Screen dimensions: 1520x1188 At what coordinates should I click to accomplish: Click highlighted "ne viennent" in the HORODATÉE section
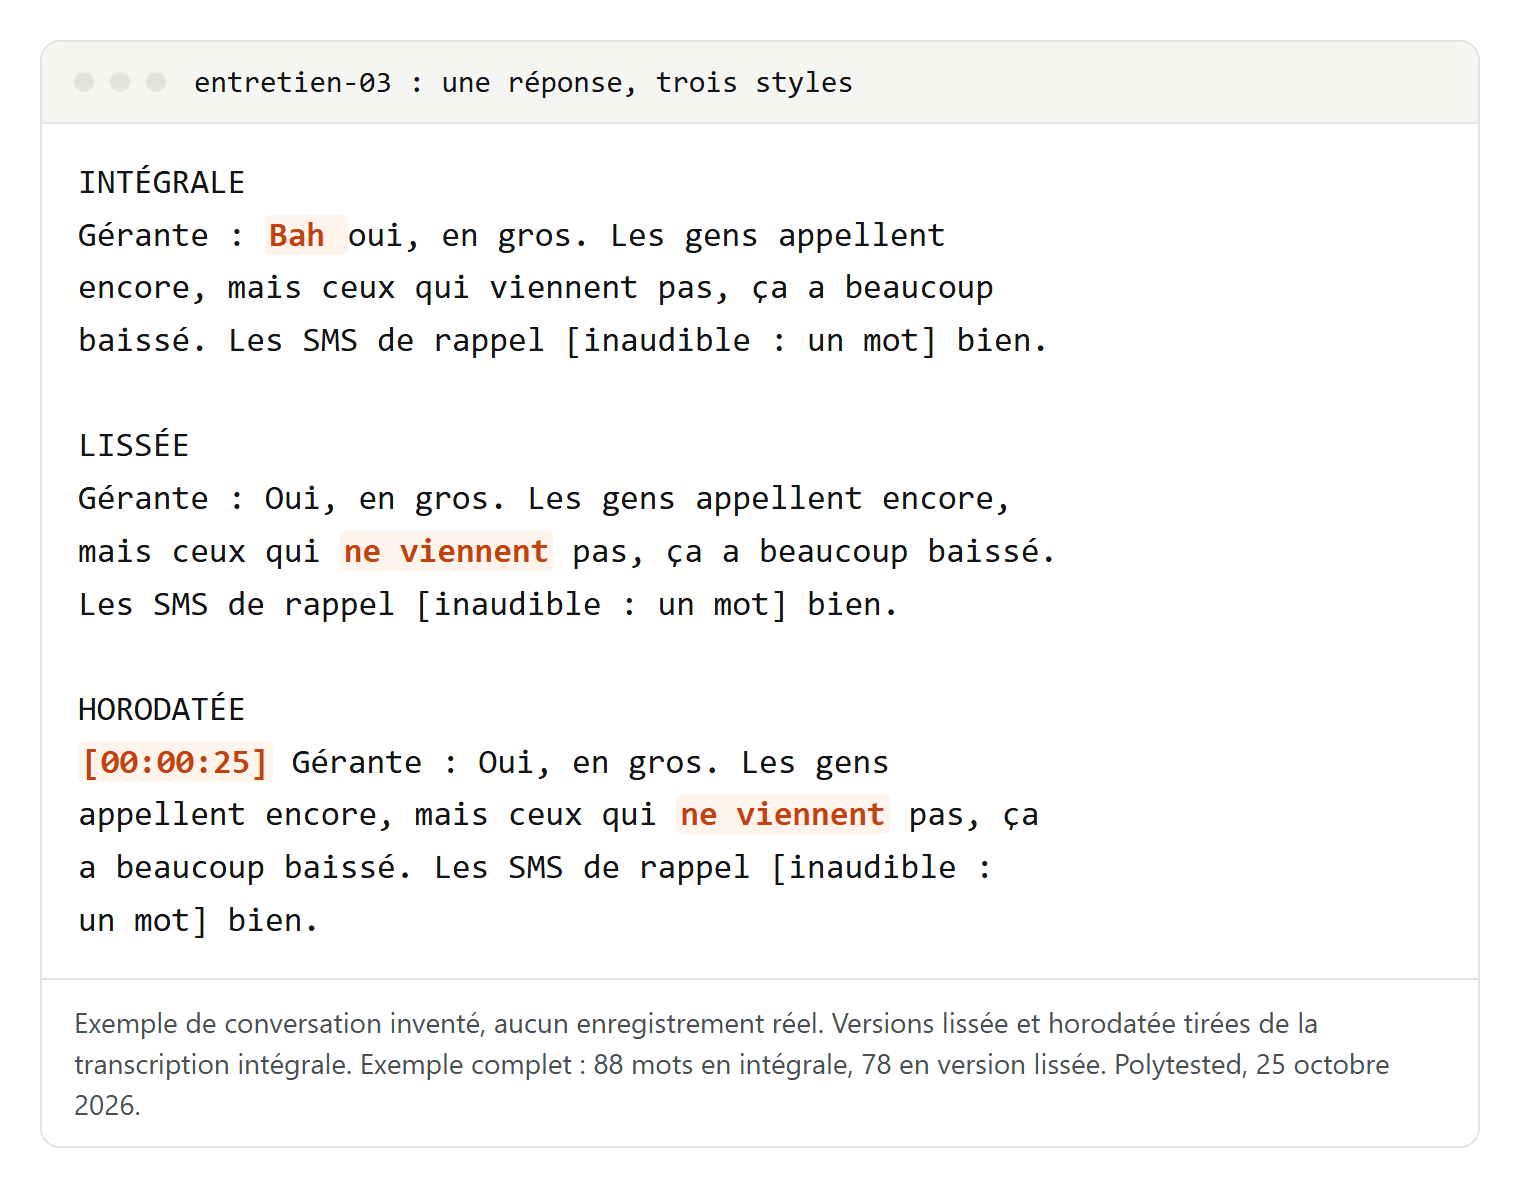(x=782, y=814)
